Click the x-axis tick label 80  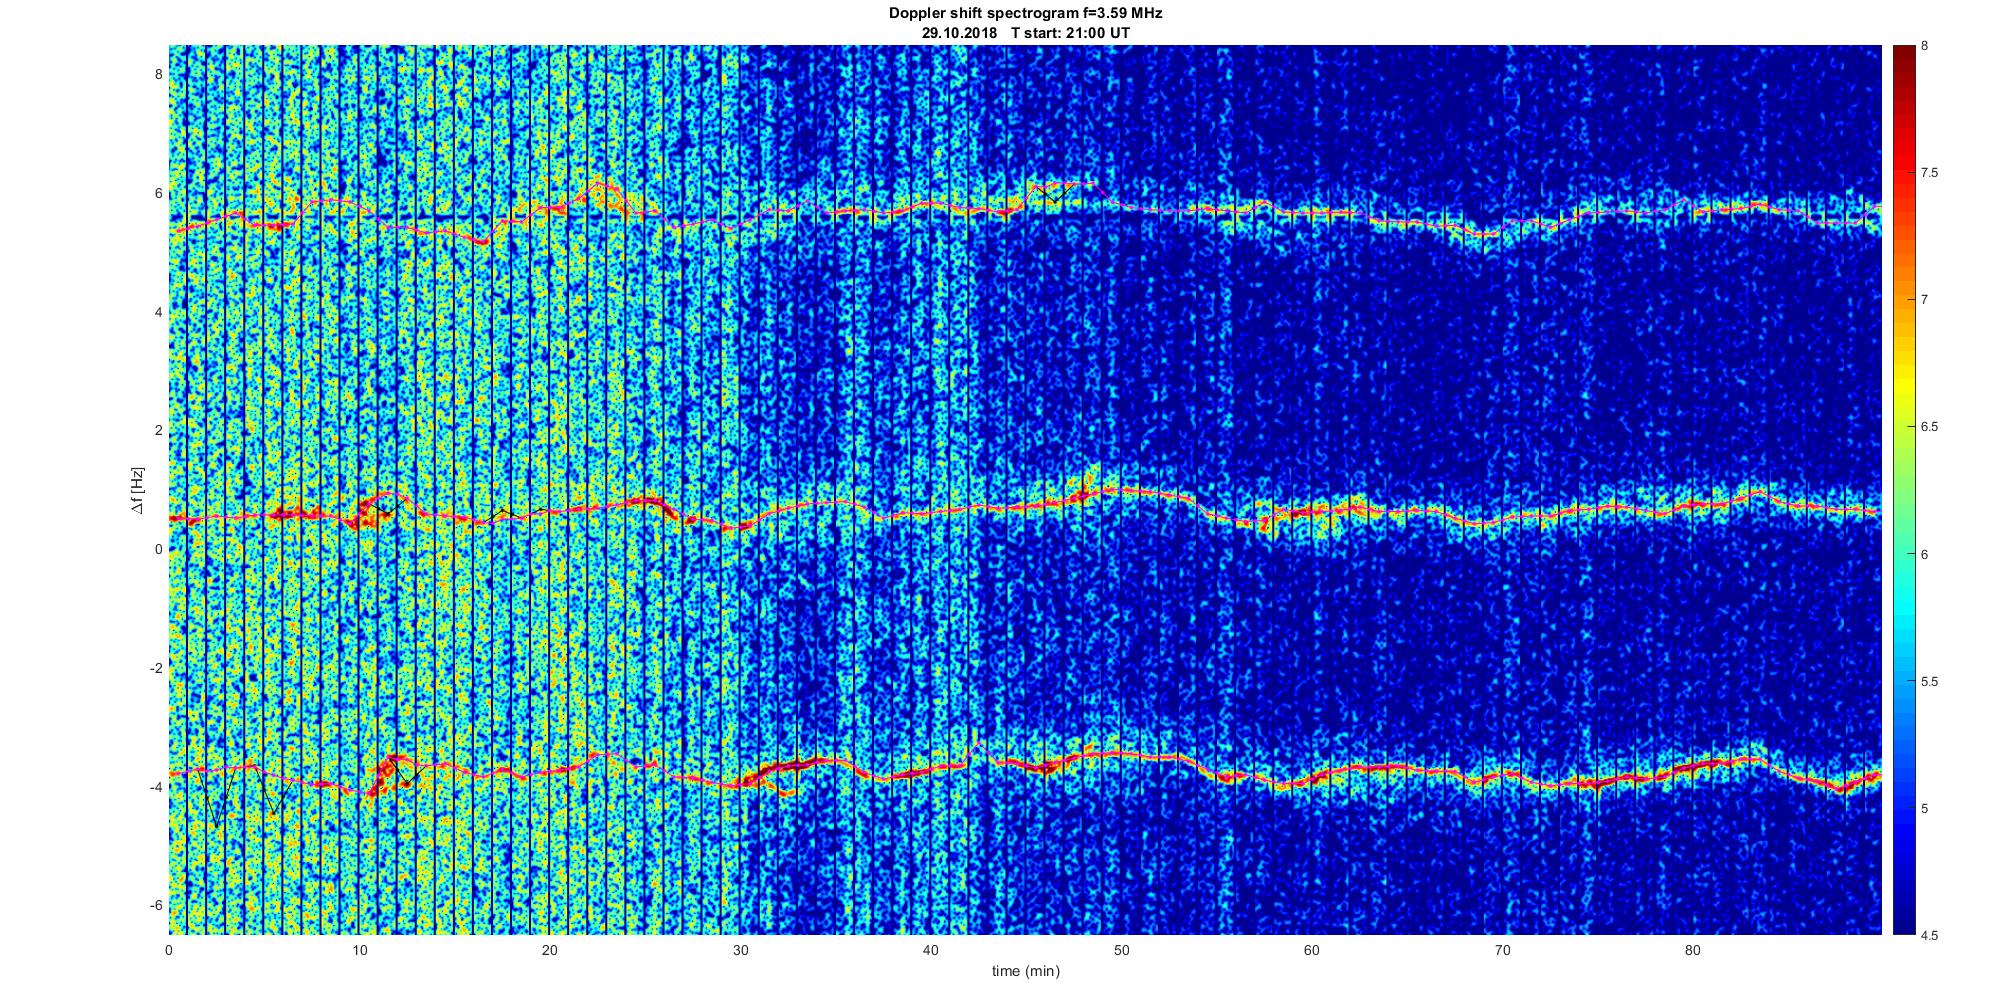(1693, 949)
